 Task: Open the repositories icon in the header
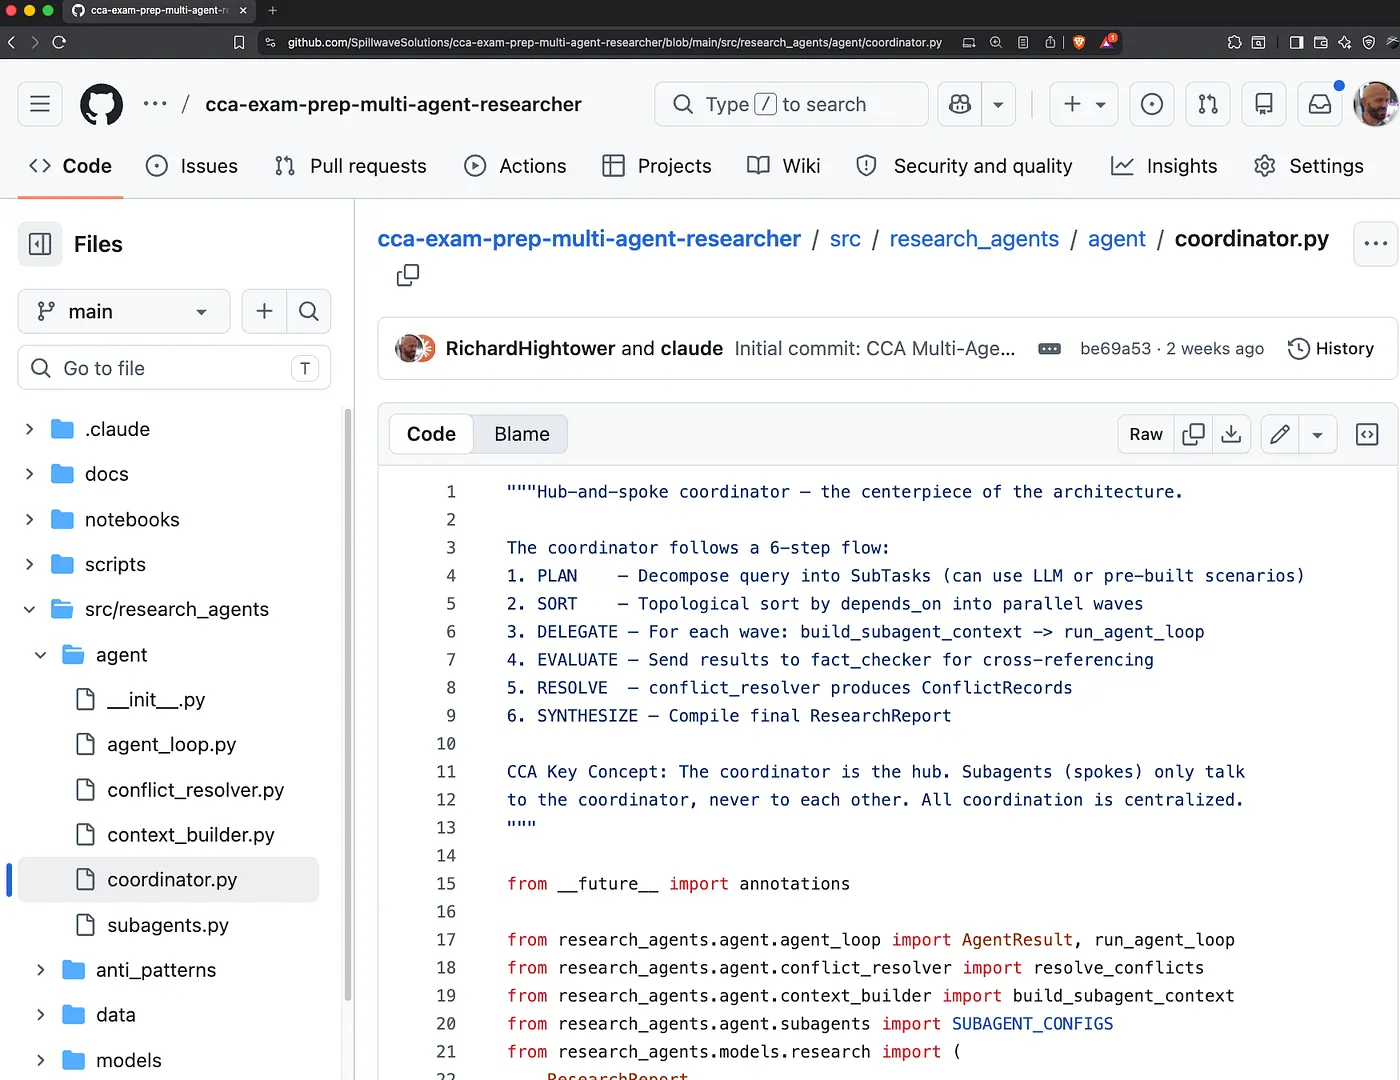(x=1264, y=104)
